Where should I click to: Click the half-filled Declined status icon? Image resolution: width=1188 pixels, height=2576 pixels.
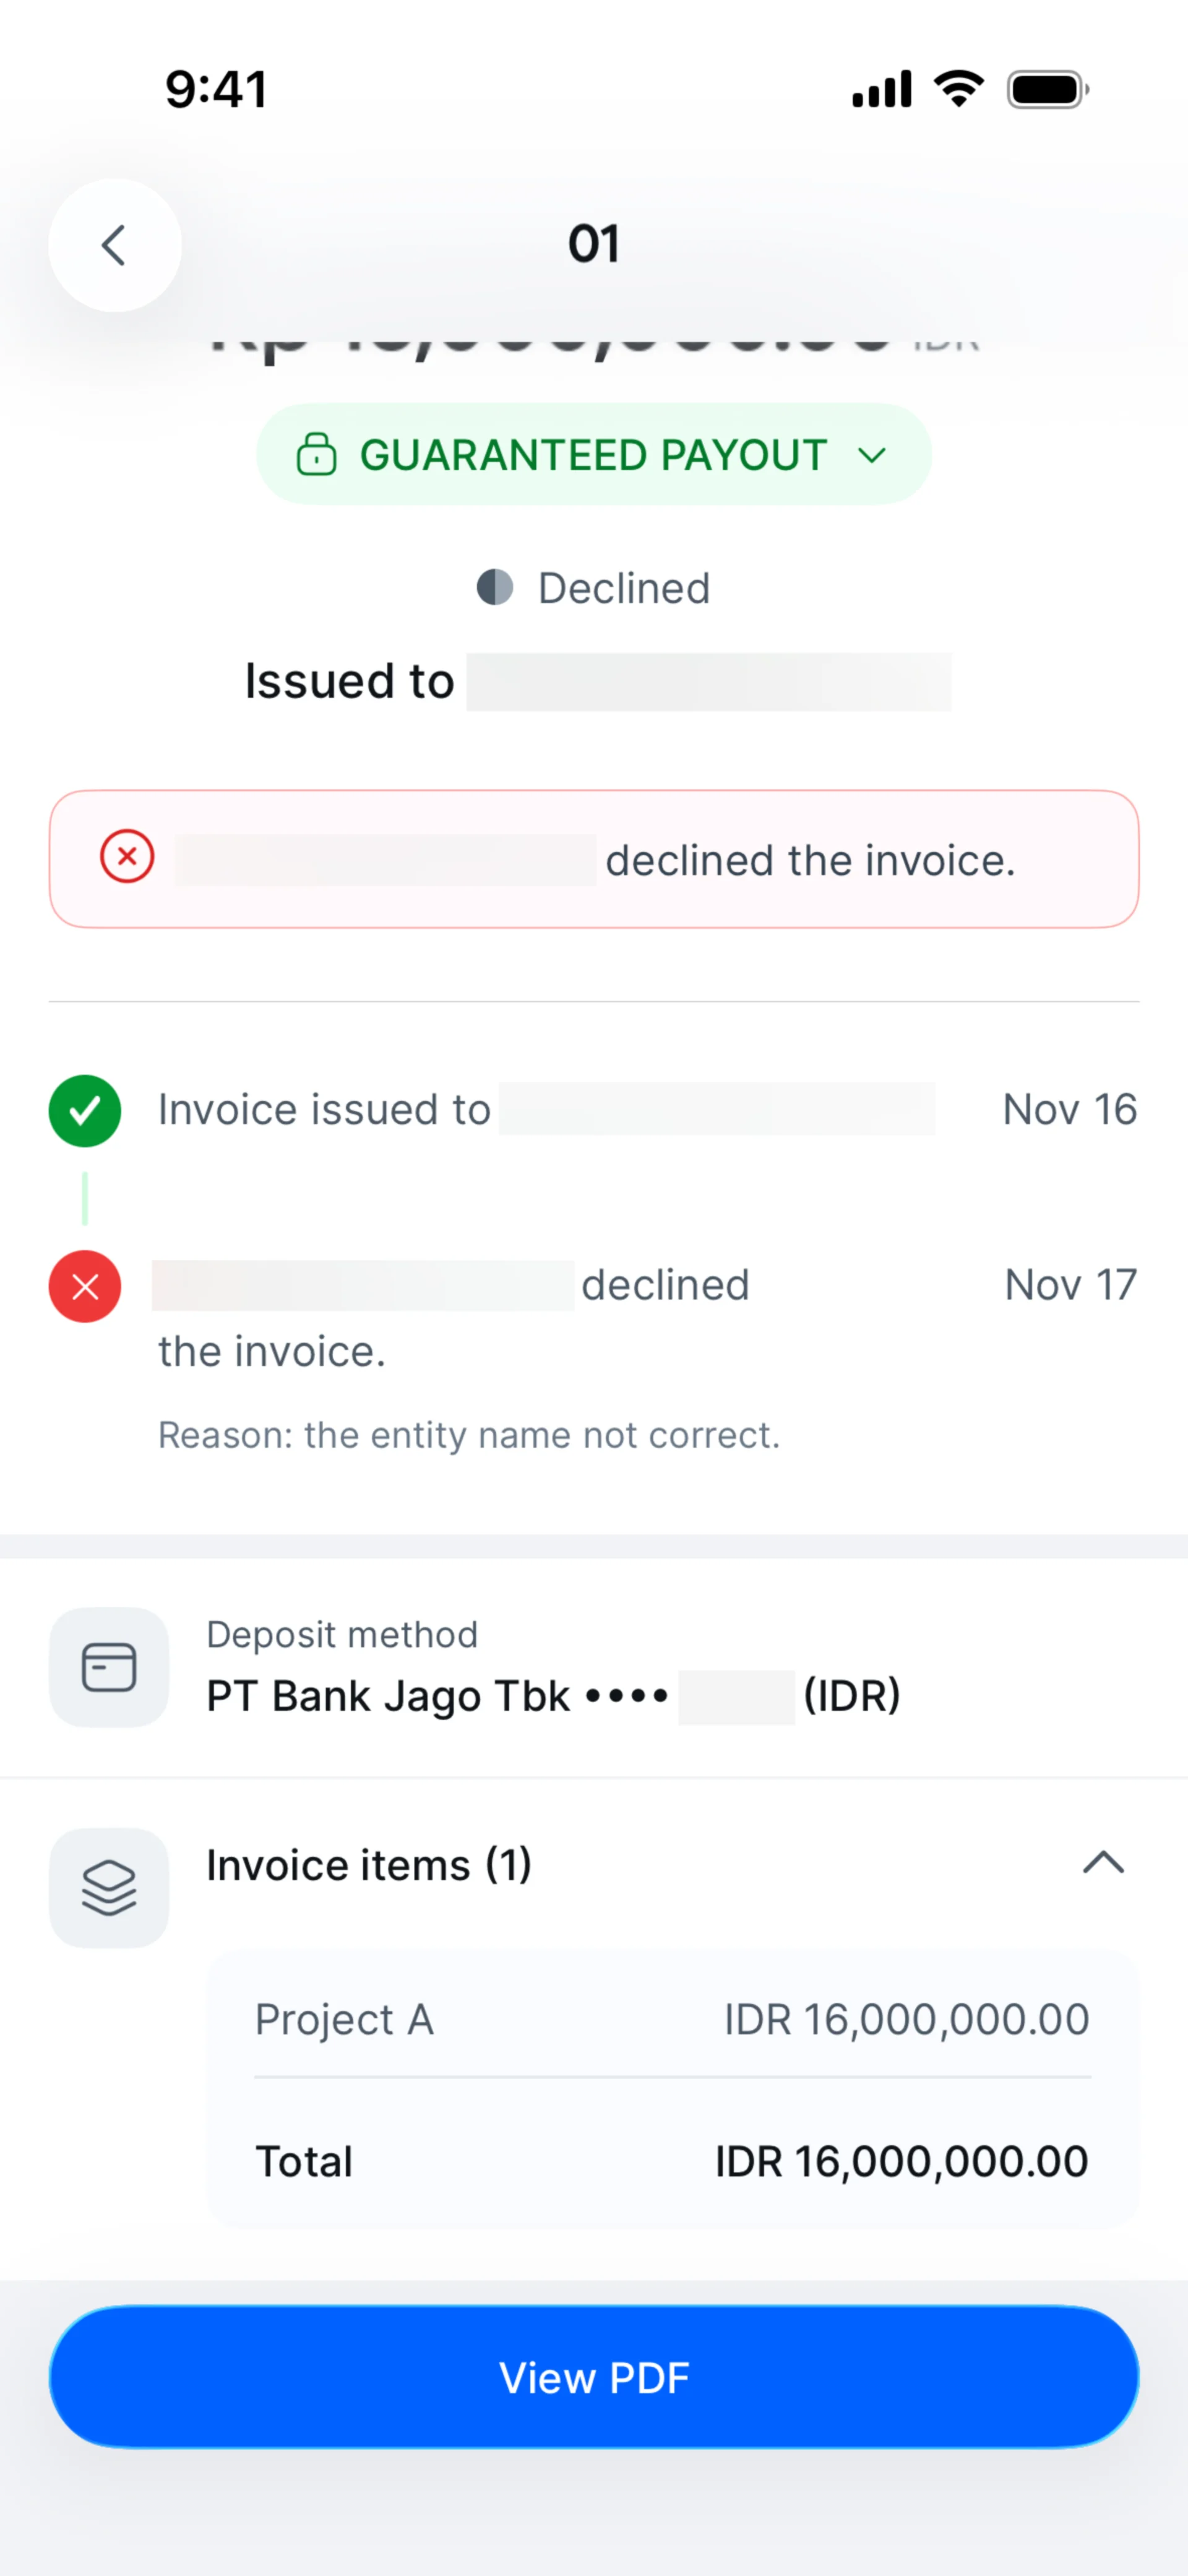495,588
